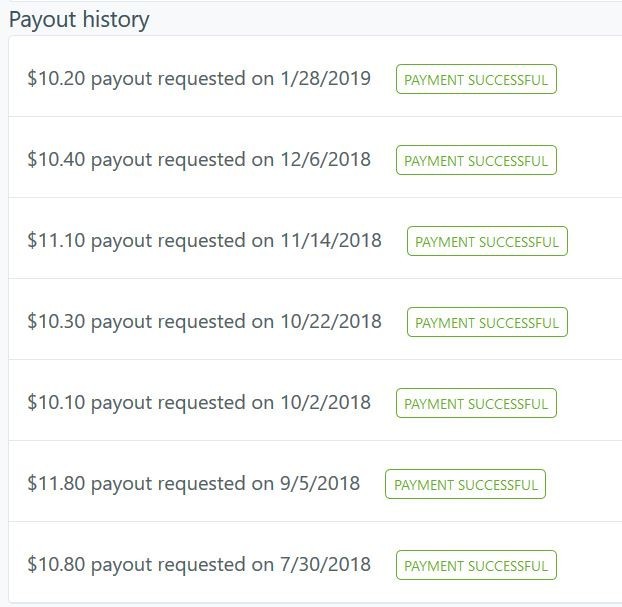Screen dimensions: 622x607
Task: Click Payment Successful badge for 9/5/2018 payout
Action: 465,484
